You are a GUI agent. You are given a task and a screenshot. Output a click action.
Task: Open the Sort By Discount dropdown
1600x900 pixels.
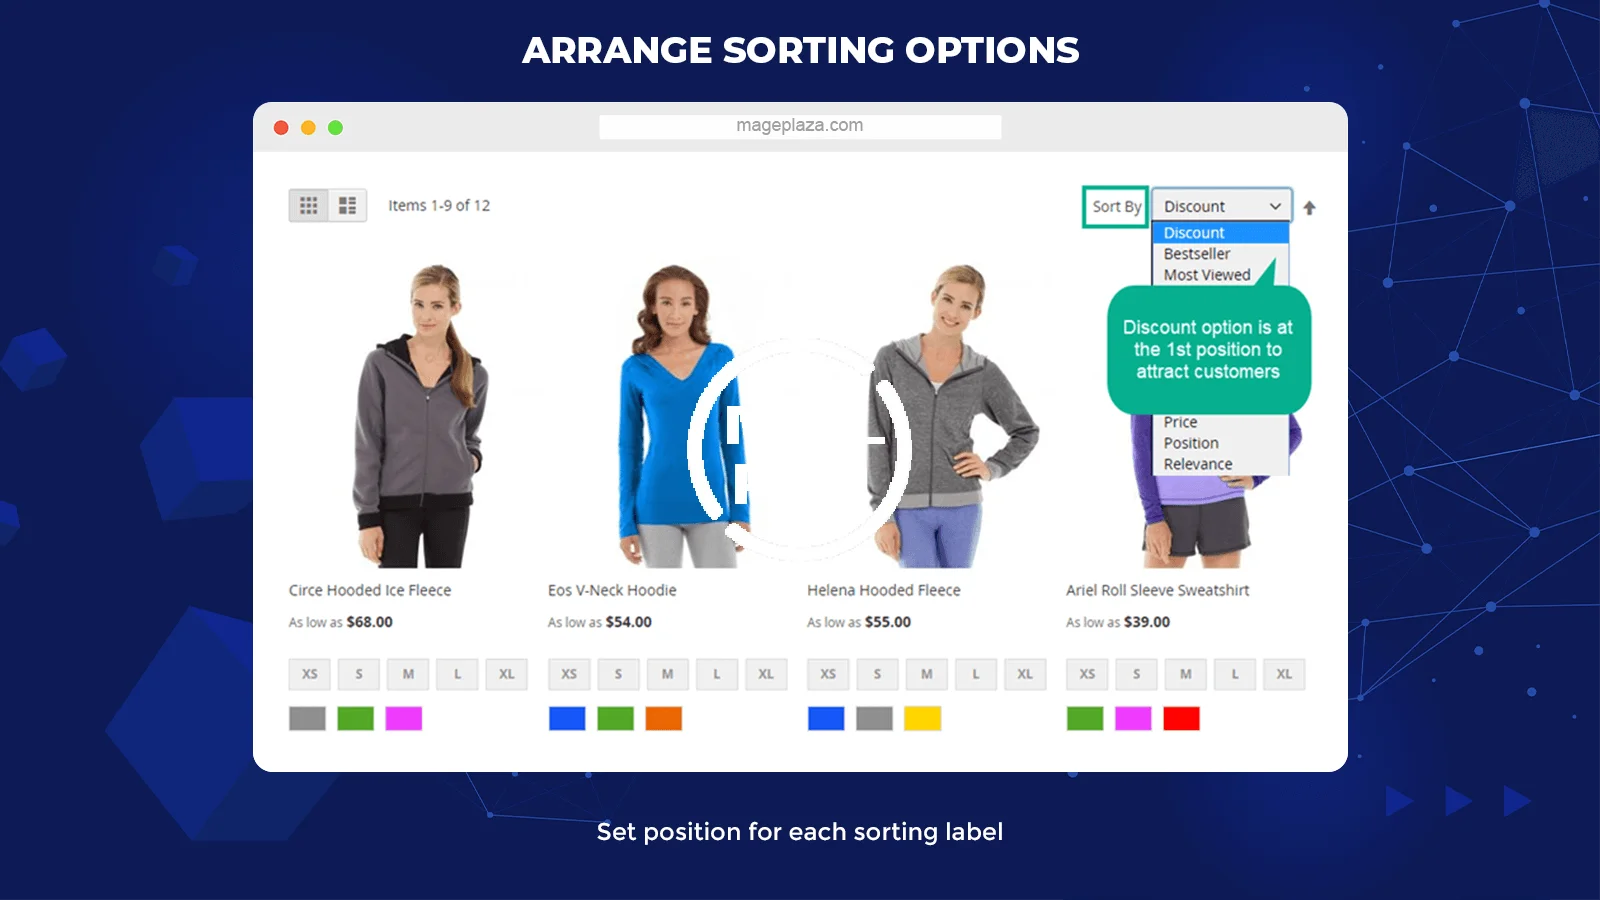click(x=1221, y=206)
